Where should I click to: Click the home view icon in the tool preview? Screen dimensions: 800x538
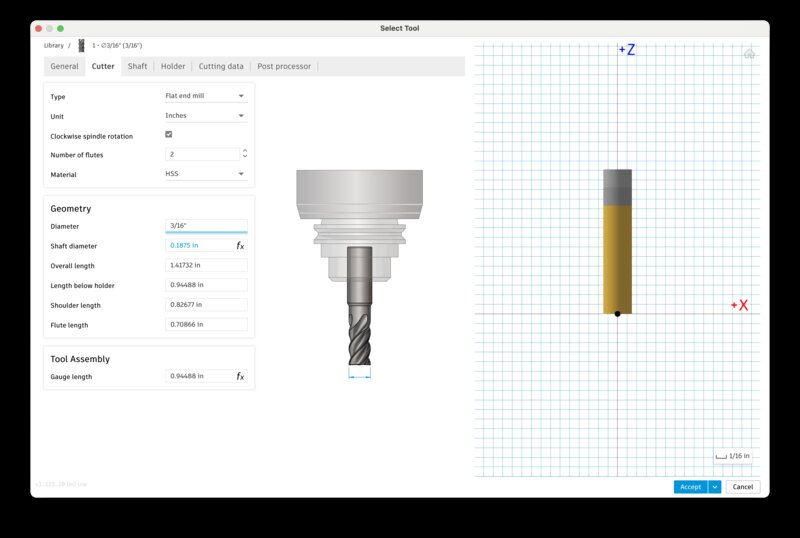click(749, 54)
